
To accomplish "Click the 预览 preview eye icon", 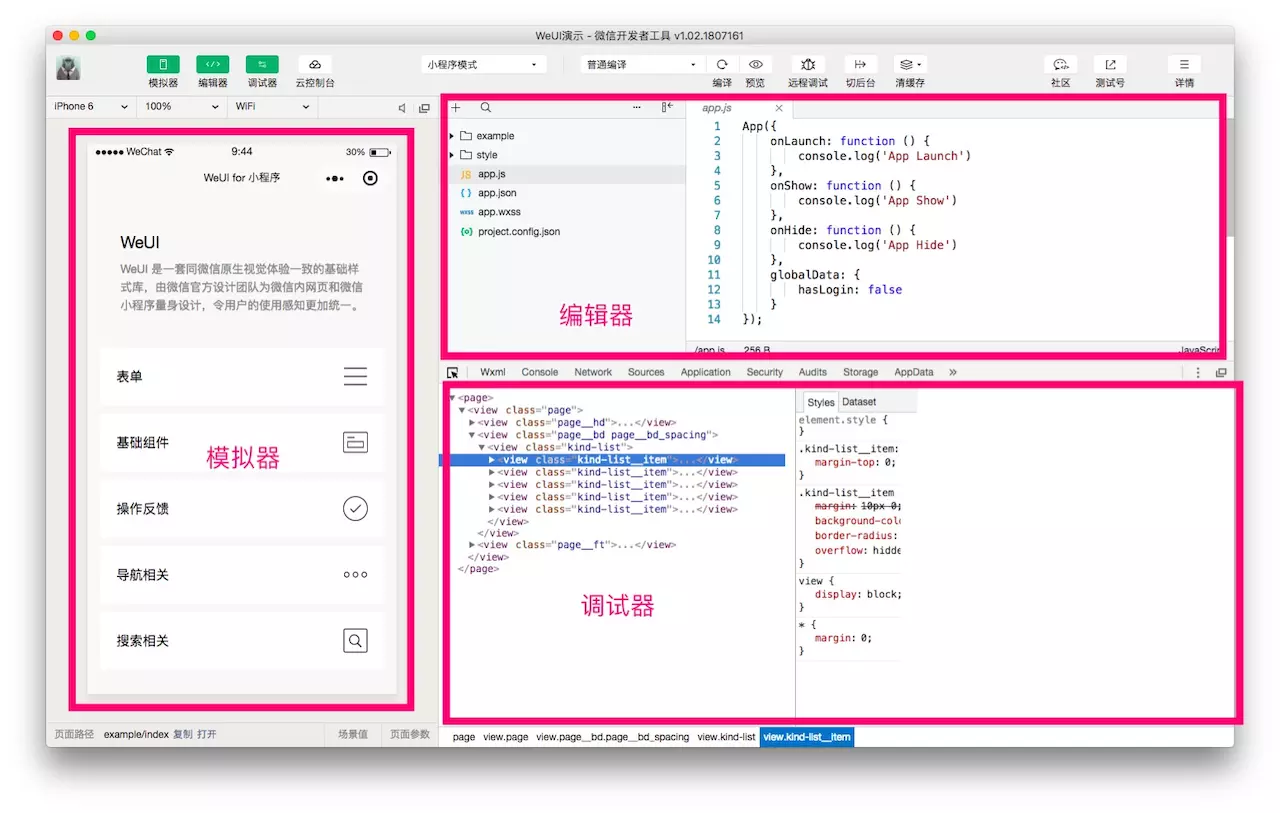I will 756,64.
